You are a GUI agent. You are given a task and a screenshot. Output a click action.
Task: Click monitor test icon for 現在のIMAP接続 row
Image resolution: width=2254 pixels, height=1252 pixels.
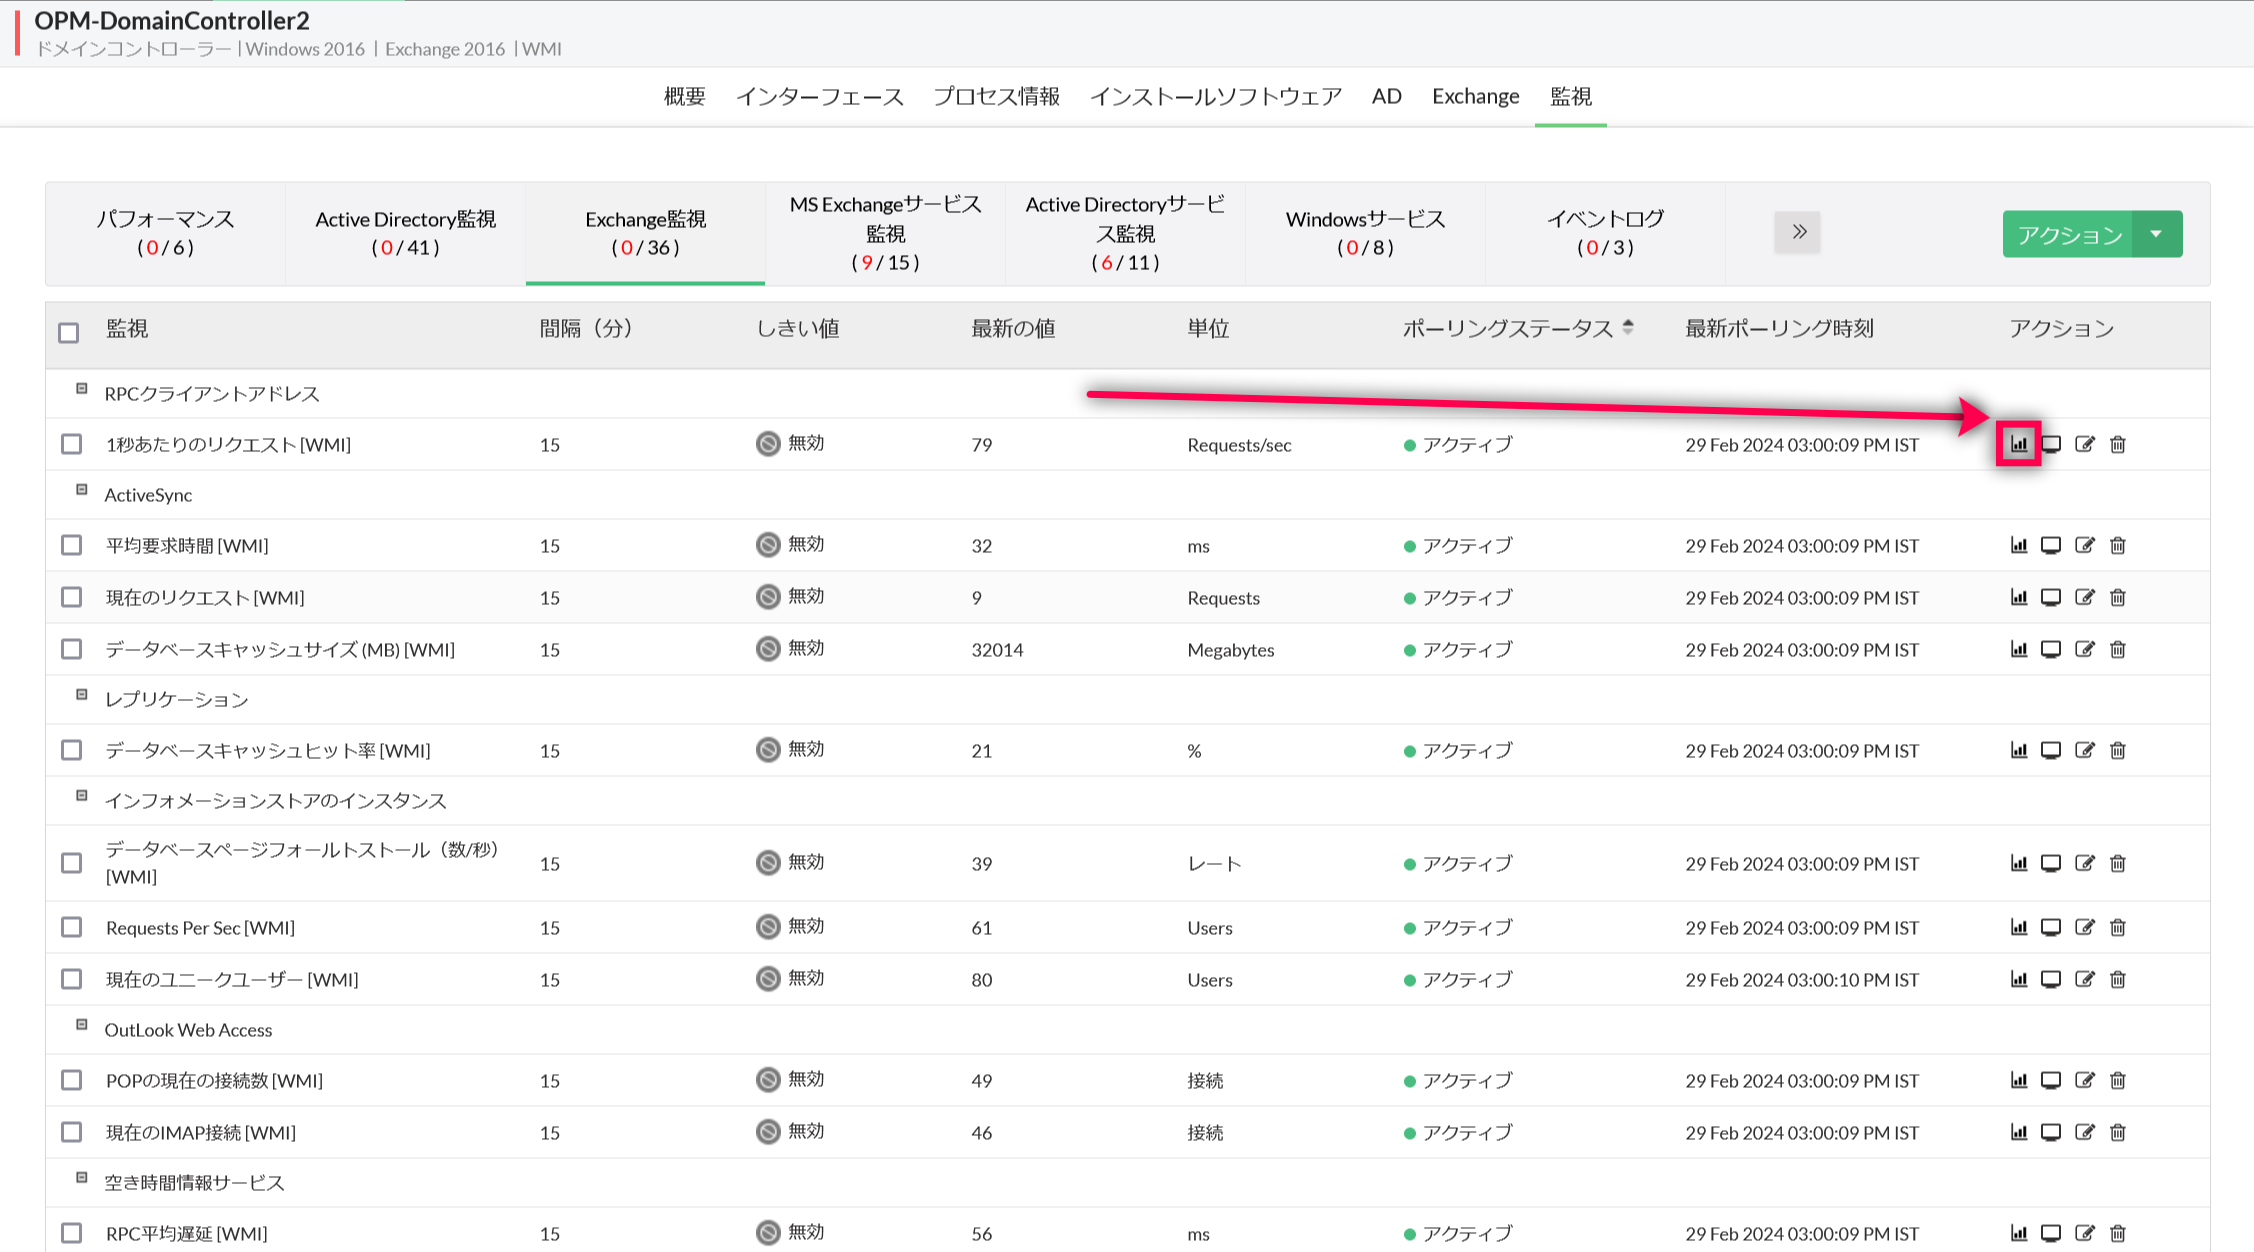coord(2051,1132)
